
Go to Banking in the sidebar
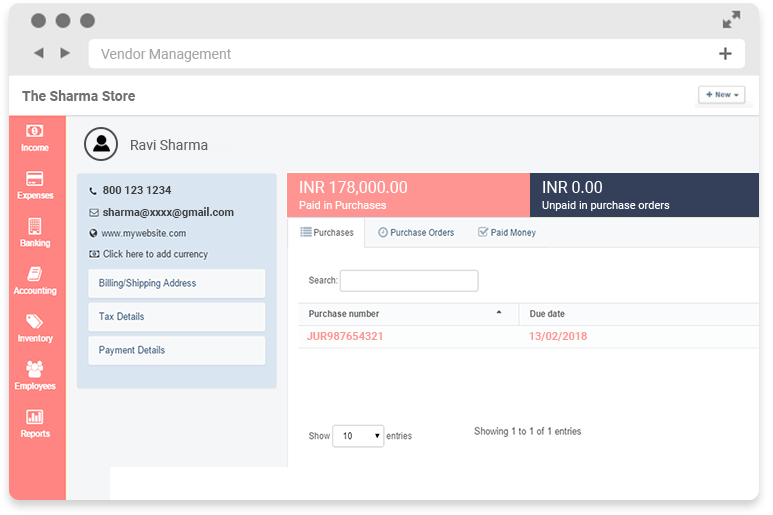click(x=35, y=233)
